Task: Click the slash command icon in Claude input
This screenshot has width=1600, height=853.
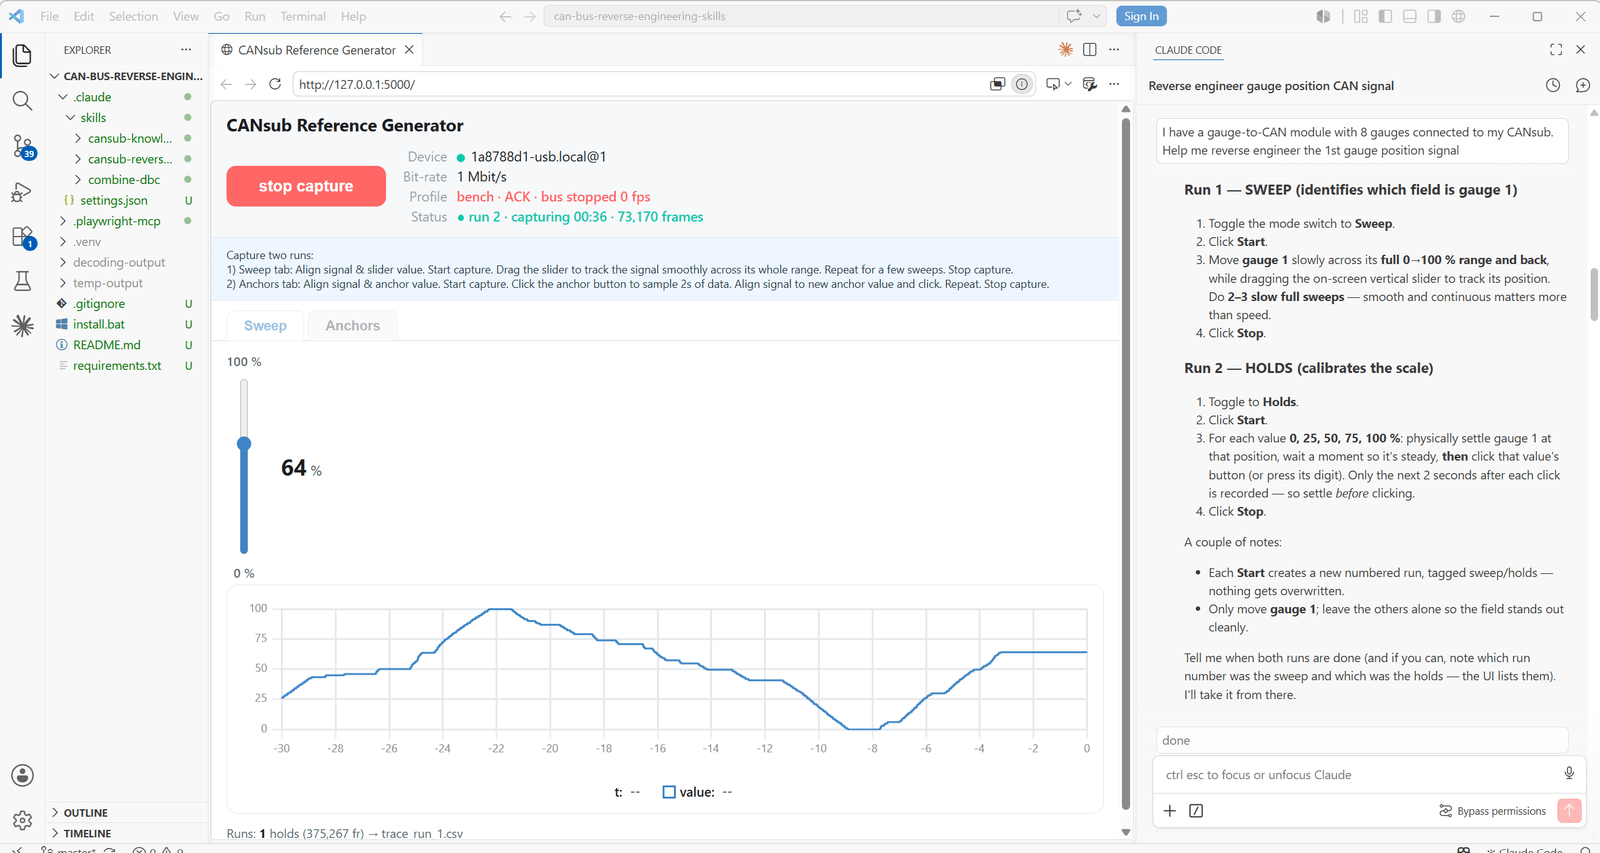Action: [1196, 810]
